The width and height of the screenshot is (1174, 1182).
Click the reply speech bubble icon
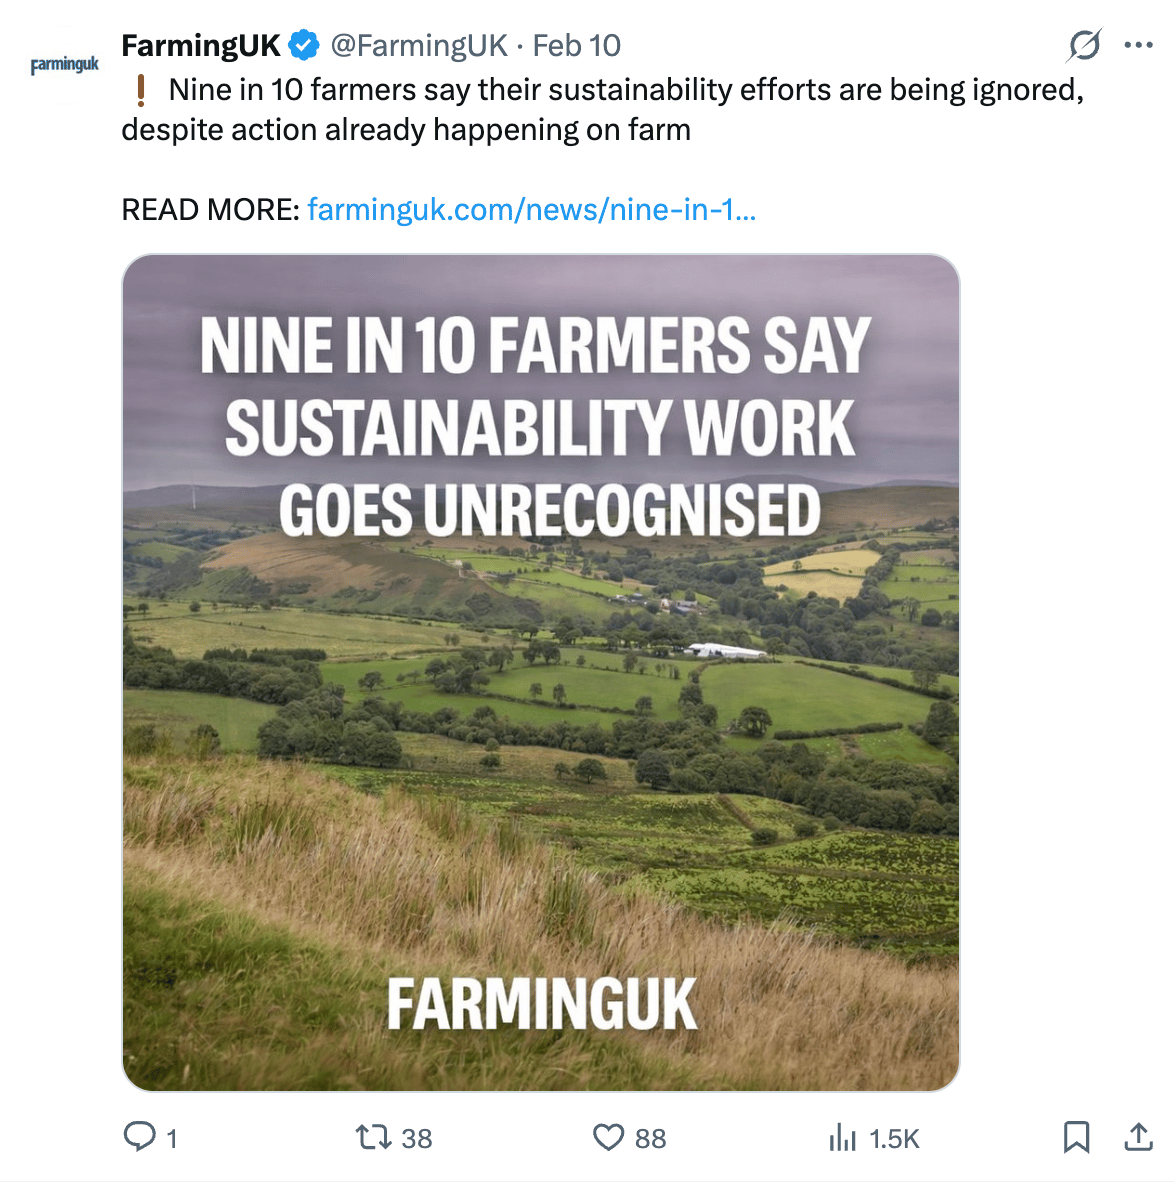point(139,1137)
